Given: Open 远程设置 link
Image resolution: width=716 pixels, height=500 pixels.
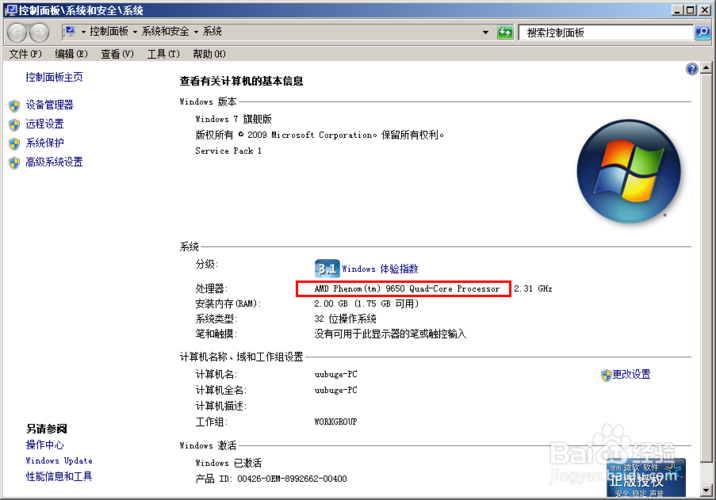Looking at the screenshot, I should (45, 124).
